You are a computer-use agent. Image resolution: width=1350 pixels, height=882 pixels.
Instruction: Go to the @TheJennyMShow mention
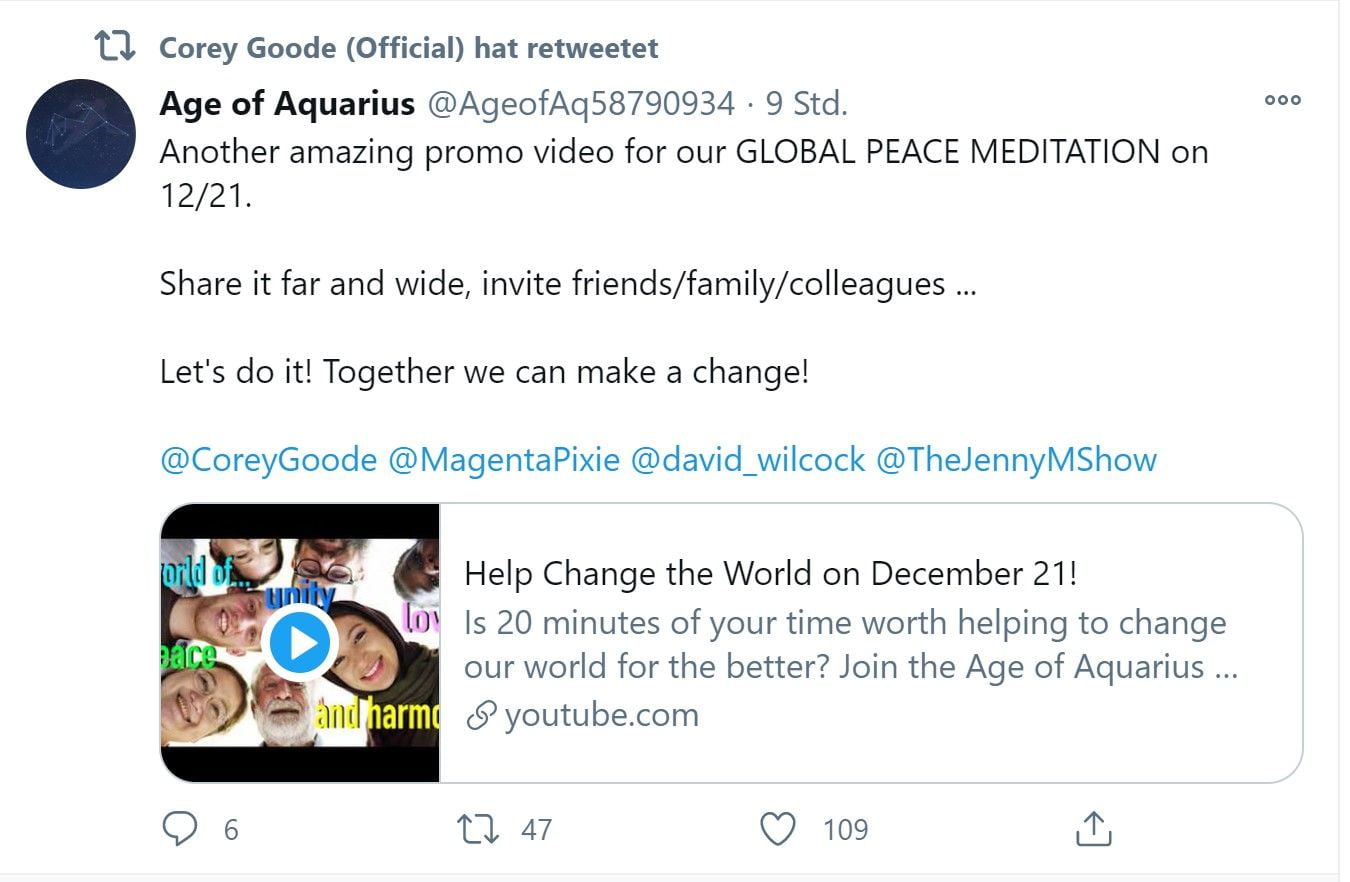pyautogui.click(x=1016, y=459)
